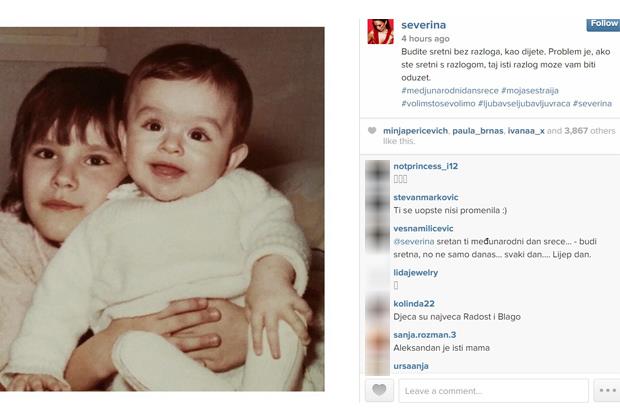Open hashtag #medjunarodnidansrece

point(450,91)
